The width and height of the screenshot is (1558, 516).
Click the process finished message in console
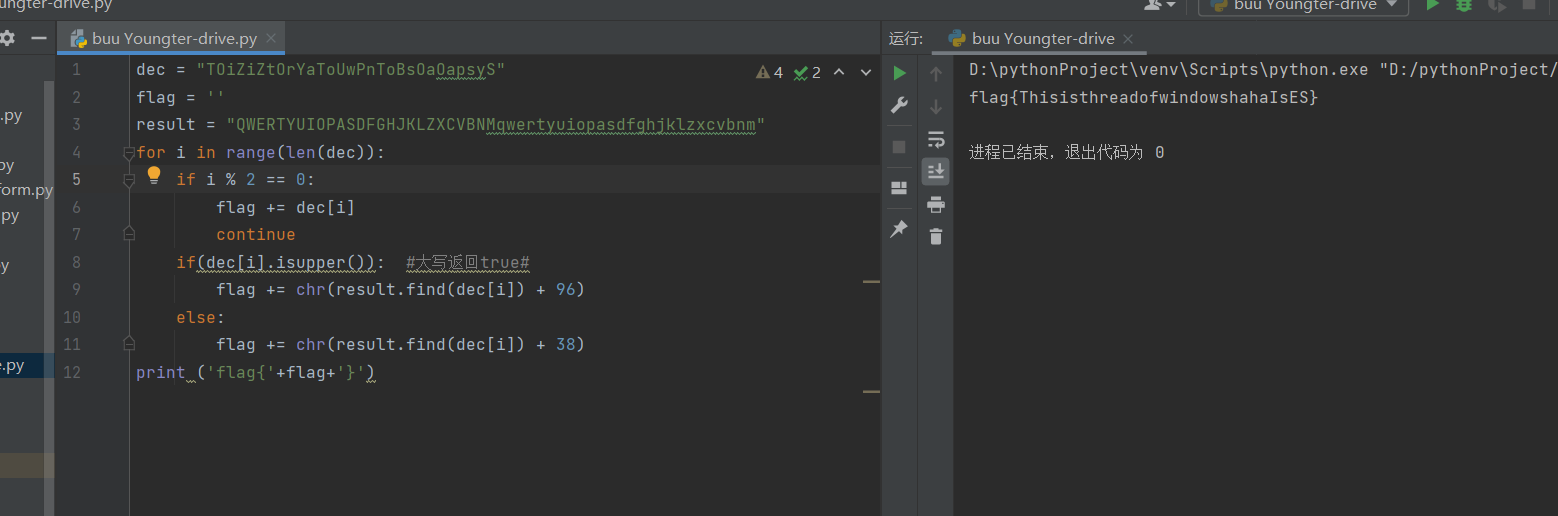click(x=1067, y=152)
